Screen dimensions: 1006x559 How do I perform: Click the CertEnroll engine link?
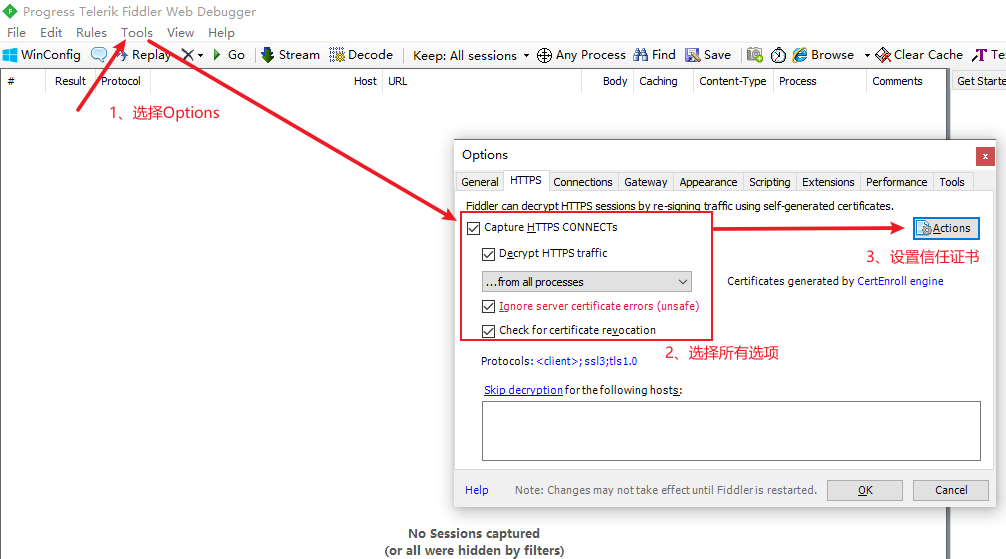900,281
